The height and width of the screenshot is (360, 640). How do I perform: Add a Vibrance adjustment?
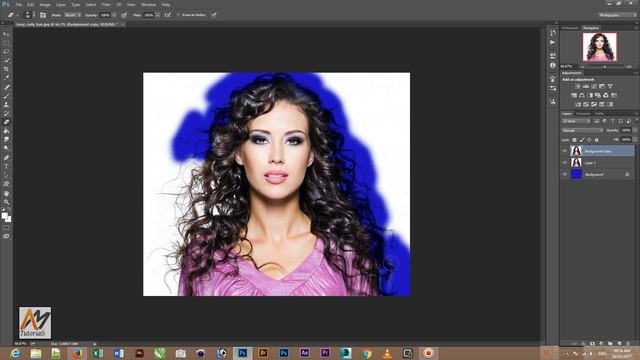(x=610, y=87)
